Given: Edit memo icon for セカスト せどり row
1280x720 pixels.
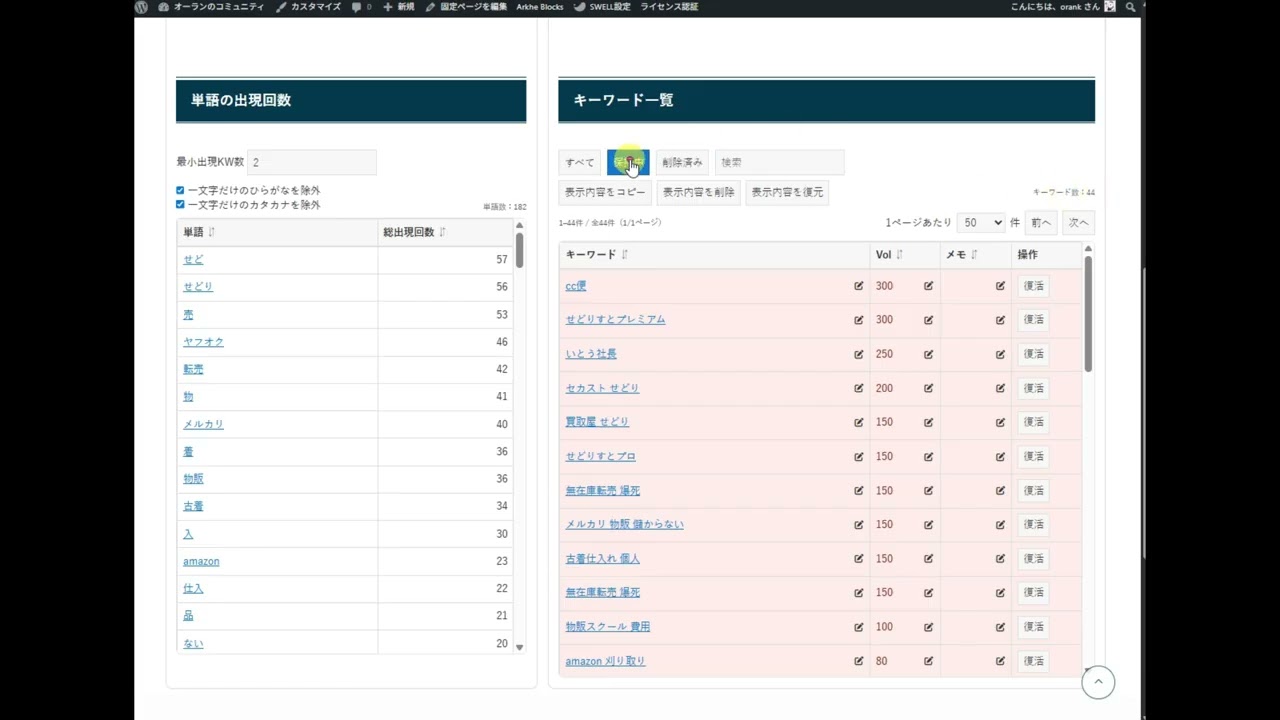Looking at the screenshot, I should click(1000, 388).
